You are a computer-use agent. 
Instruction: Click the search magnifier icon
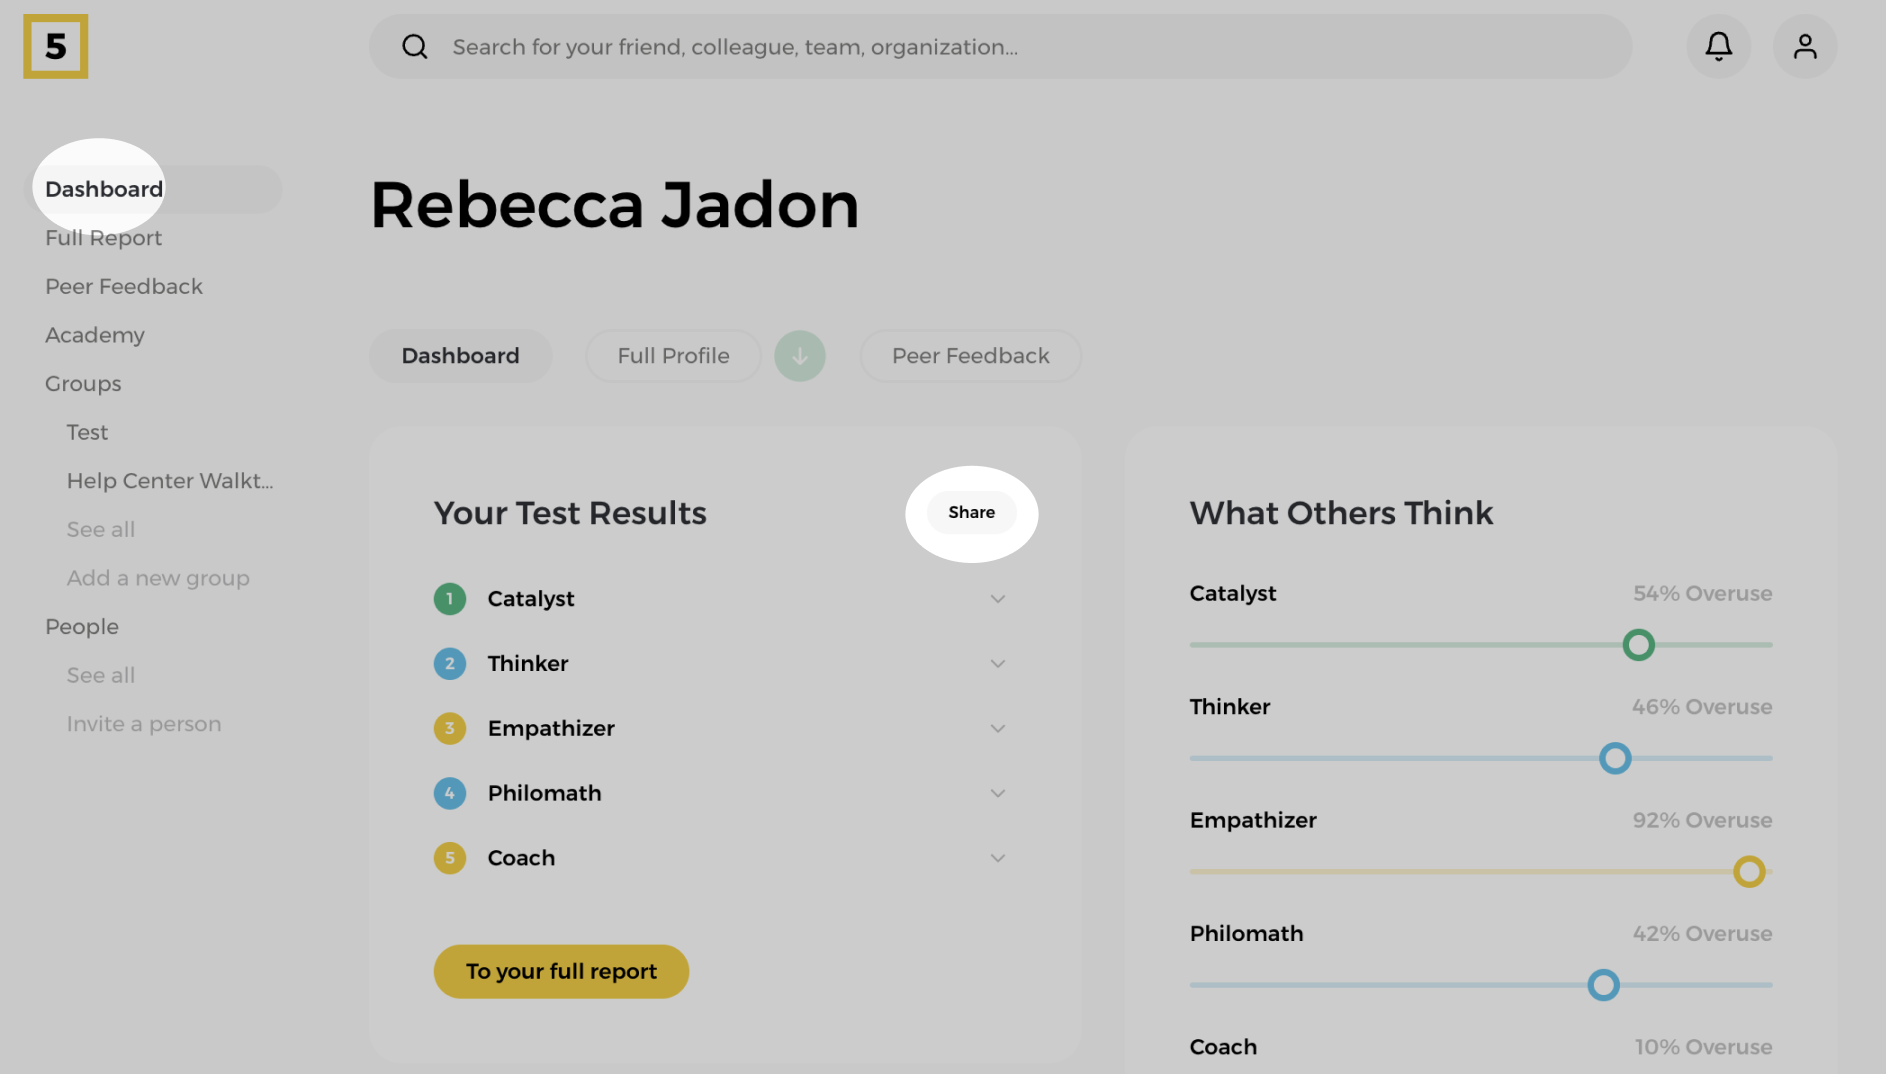[415, 47]
